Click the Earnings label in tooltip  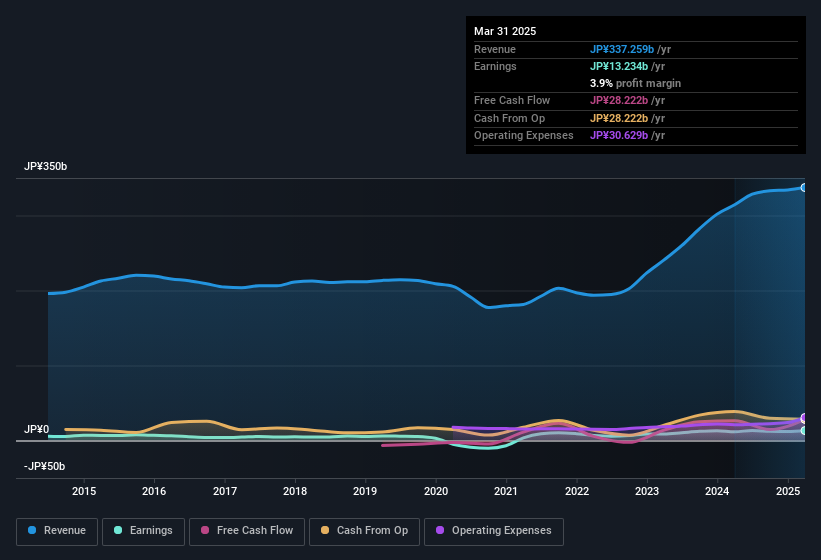[495, 66]
